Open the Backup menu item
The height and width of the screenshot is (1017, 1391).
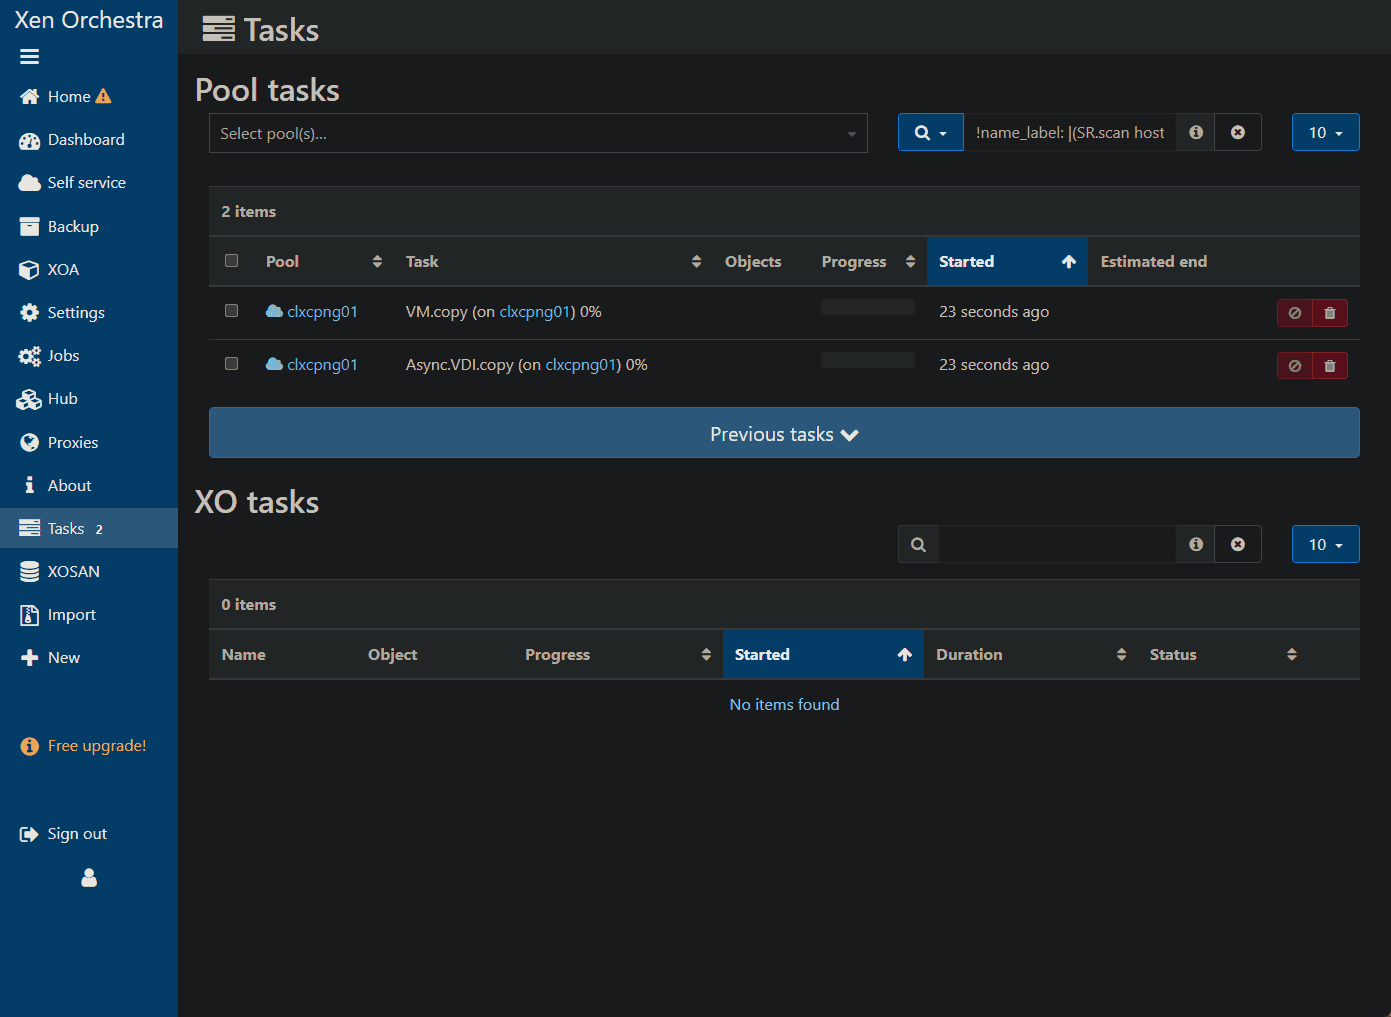click(x=72, y=227)
